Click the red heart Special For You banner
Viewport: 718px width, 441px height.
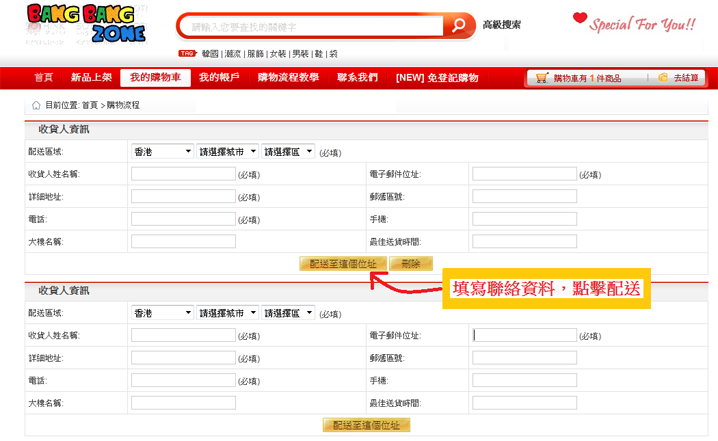click(635, 22)
